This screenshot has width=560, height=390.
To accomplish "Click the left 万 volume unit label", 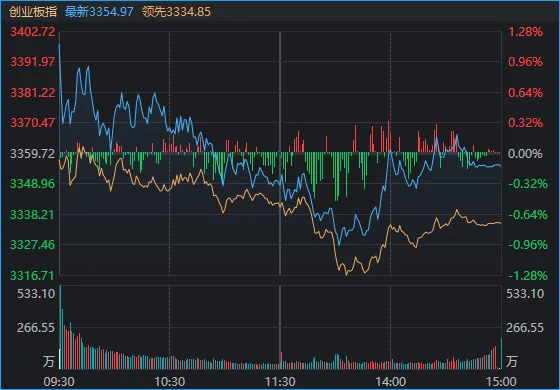I will (x=49, y=361).
